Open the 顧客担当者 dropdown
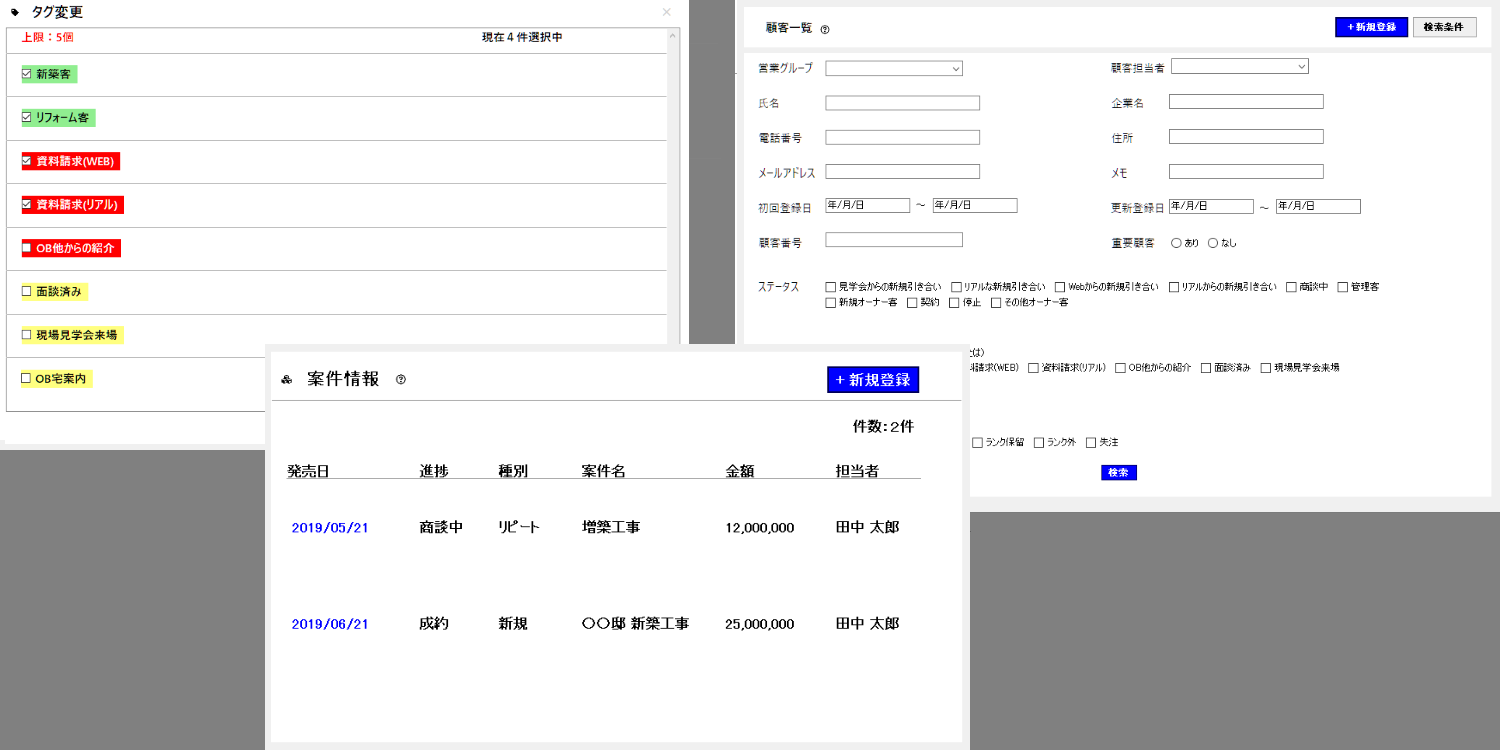 click(x=1240, y=66)
